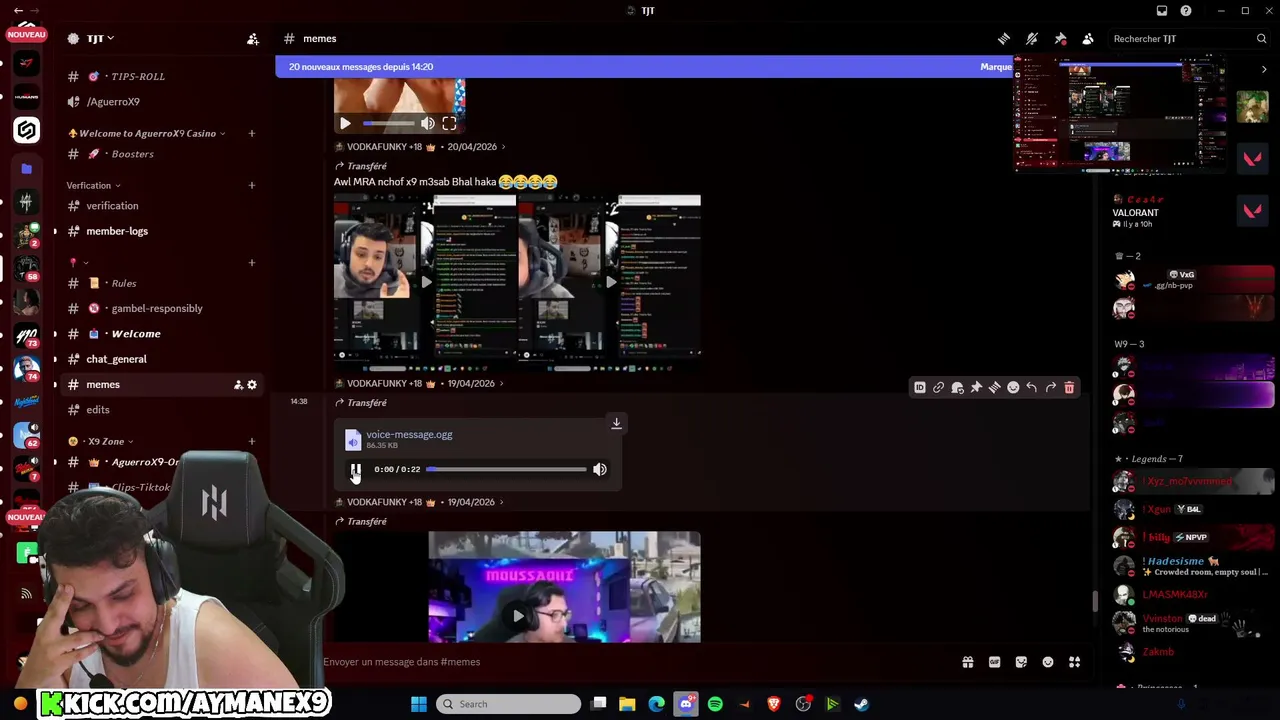Click the Windows taskbar Search box
Image resolution: width=1280 pixels, height=720 pixels.
click(509, 704)
